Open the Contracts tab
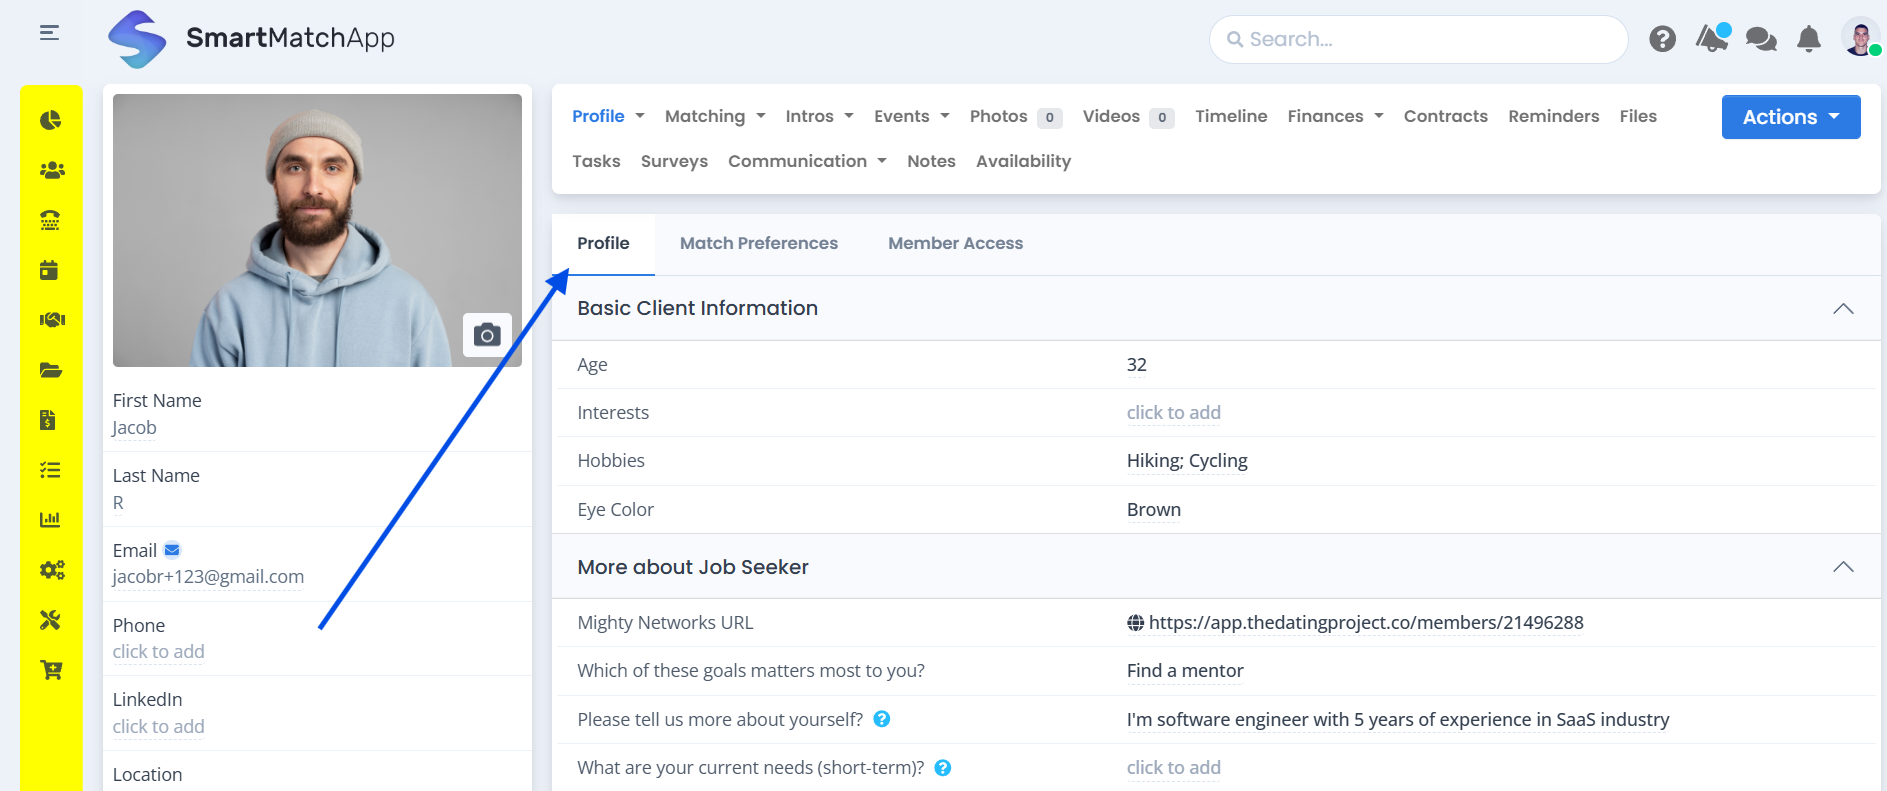 click(x=1445, y=116)
